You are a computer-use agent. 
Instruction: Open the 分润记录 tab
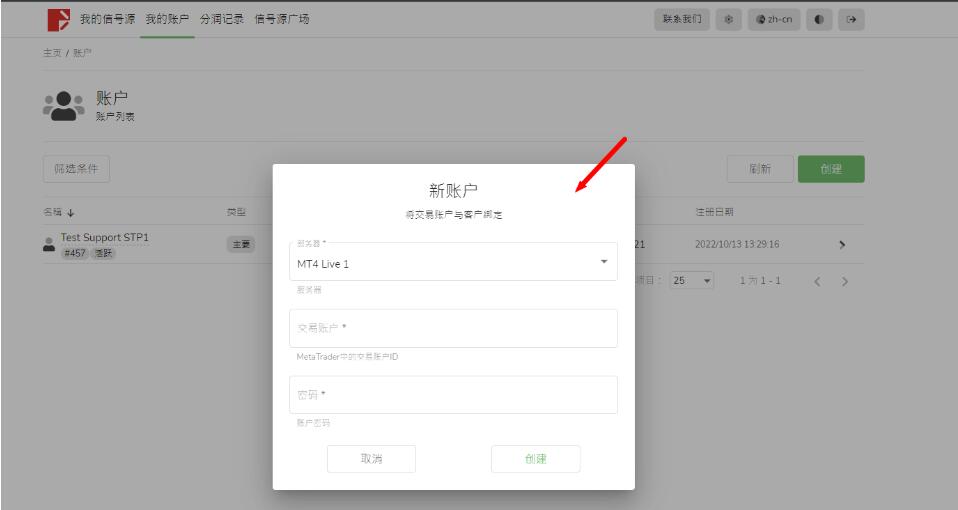(x=221, y=19)
